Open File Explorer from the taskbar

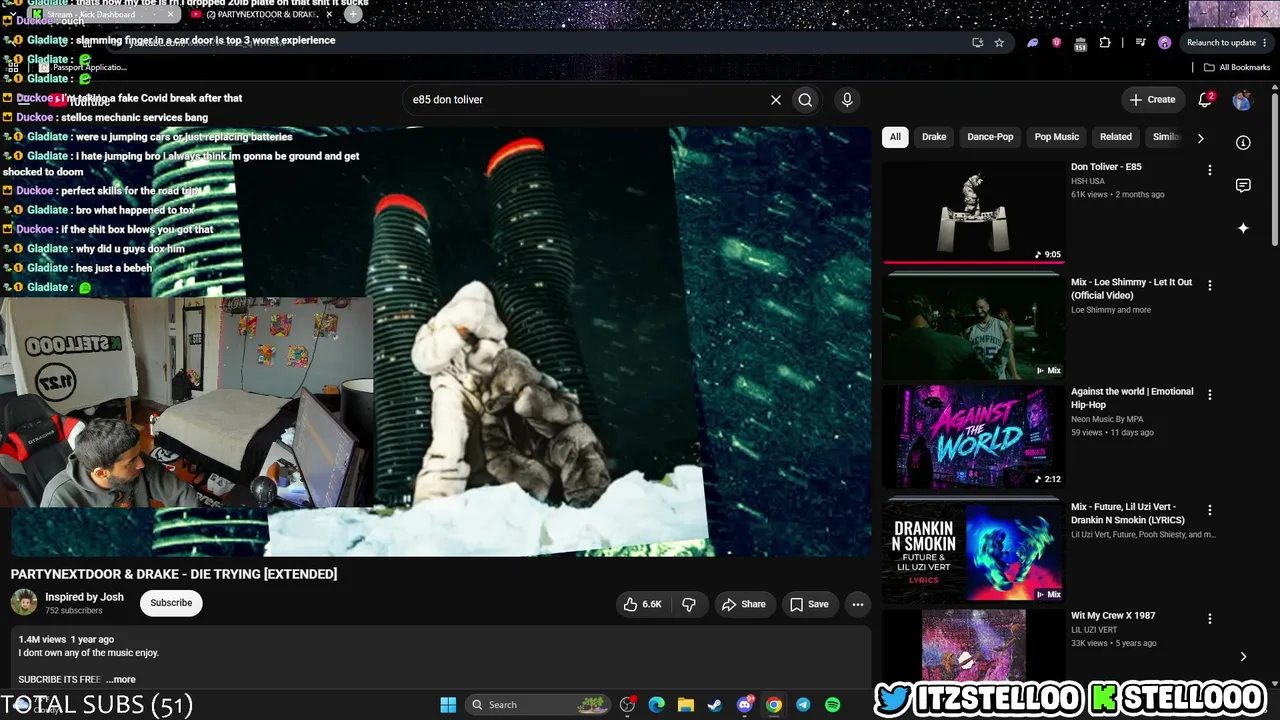click(x=686, y=705)
